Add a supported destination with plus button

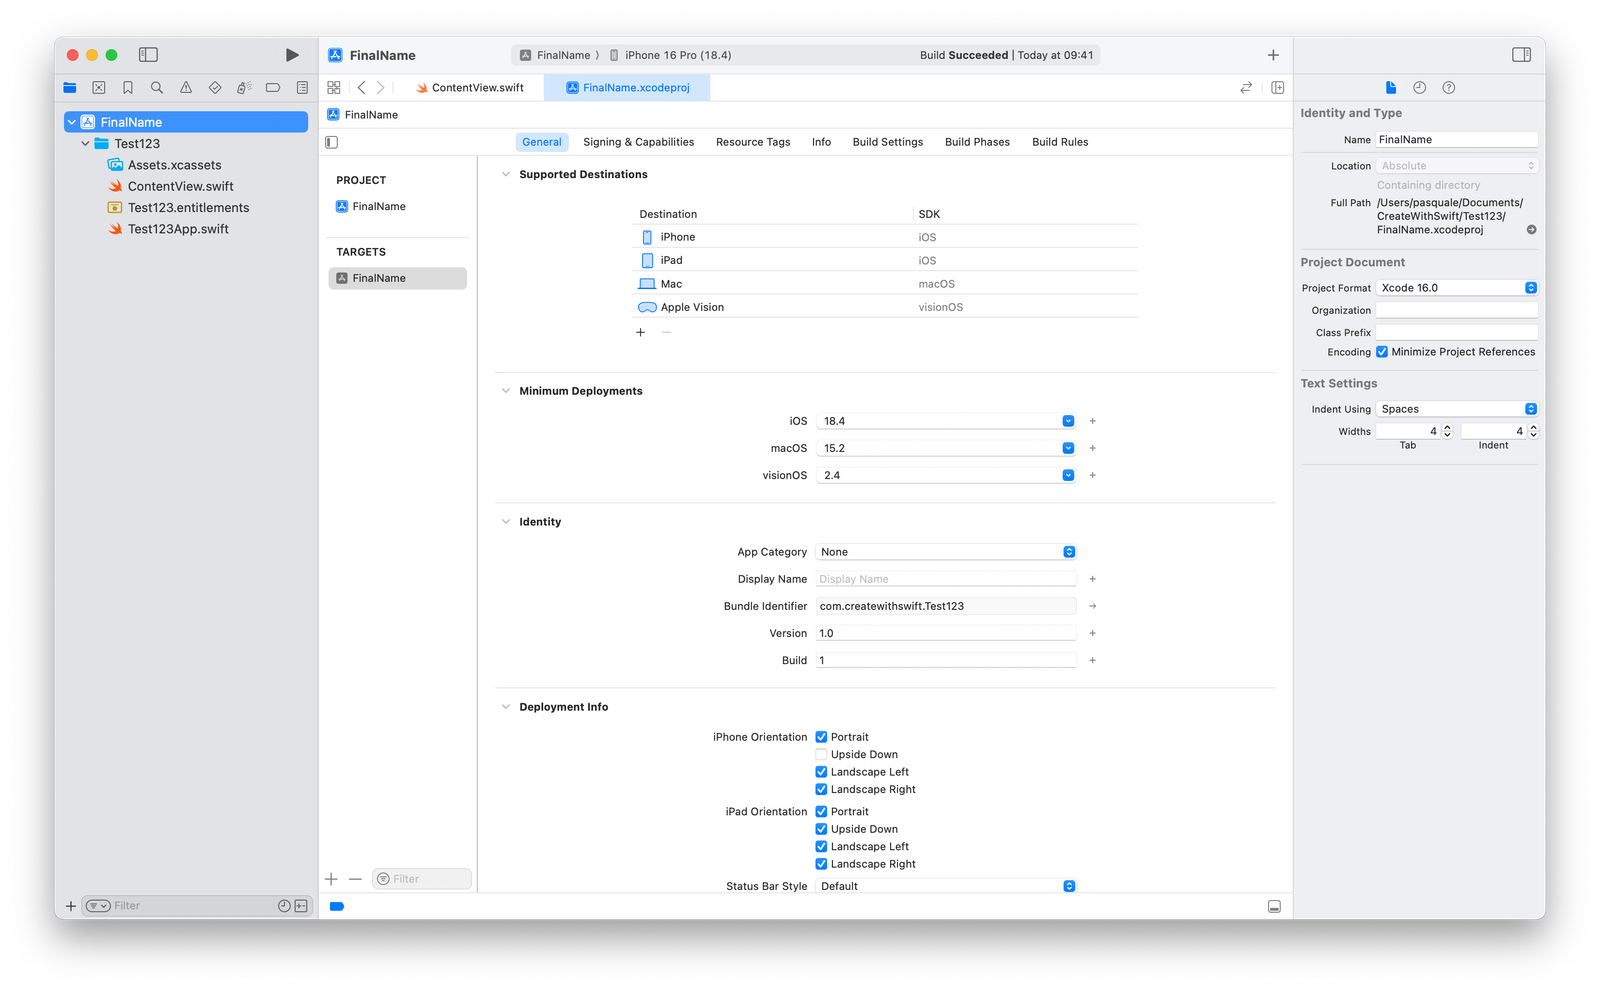tap(640, 331)
